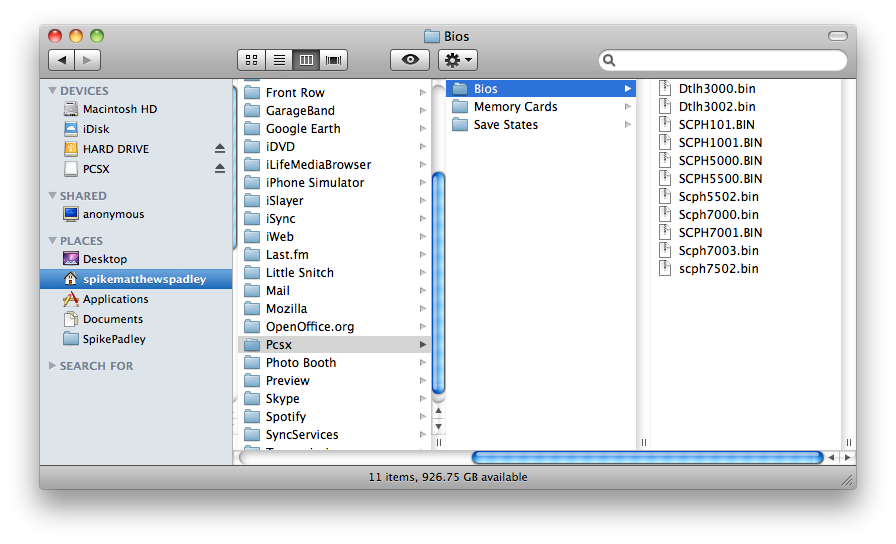Collapse the PLACES sidebar section
896x544 pixels.
pyautogui.click(x=53, y=241)
